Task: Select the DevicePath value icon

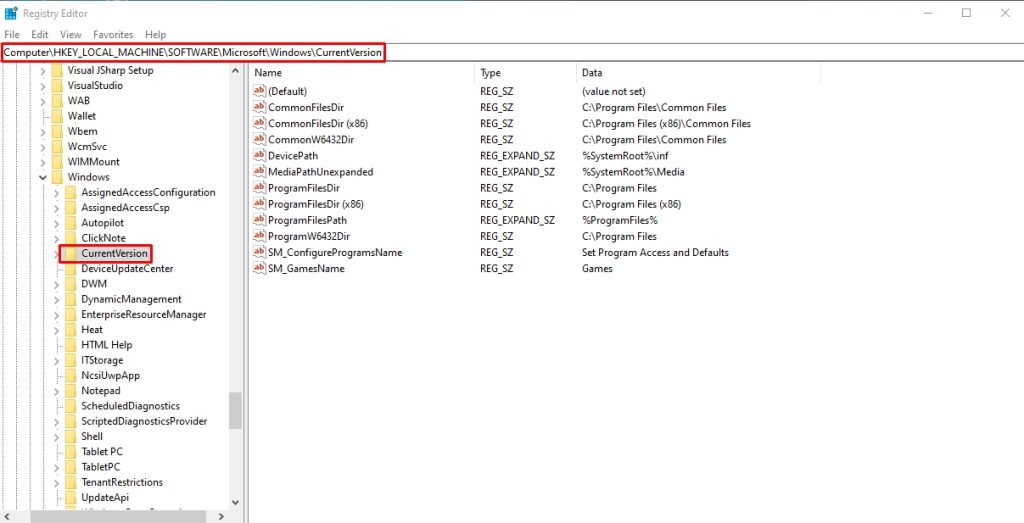Action: pyautogui.click(x=260, y=155)
